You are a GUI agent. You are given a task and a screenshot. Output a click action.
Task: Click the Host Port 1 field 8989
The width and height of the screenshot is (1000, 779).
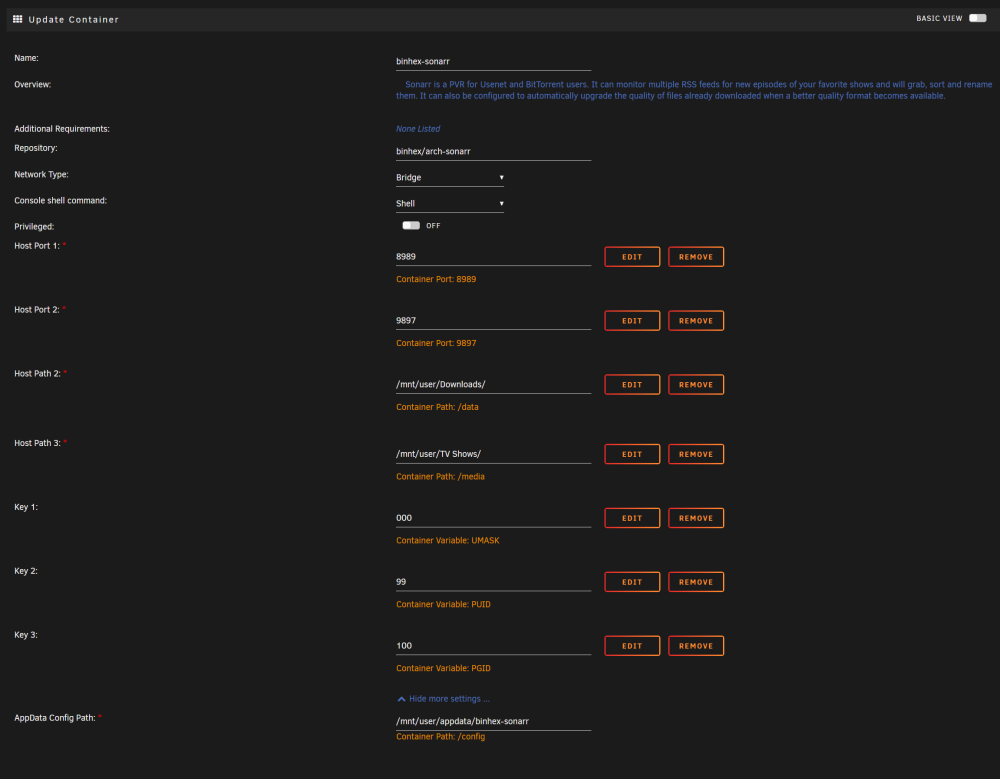coord(493,256)
